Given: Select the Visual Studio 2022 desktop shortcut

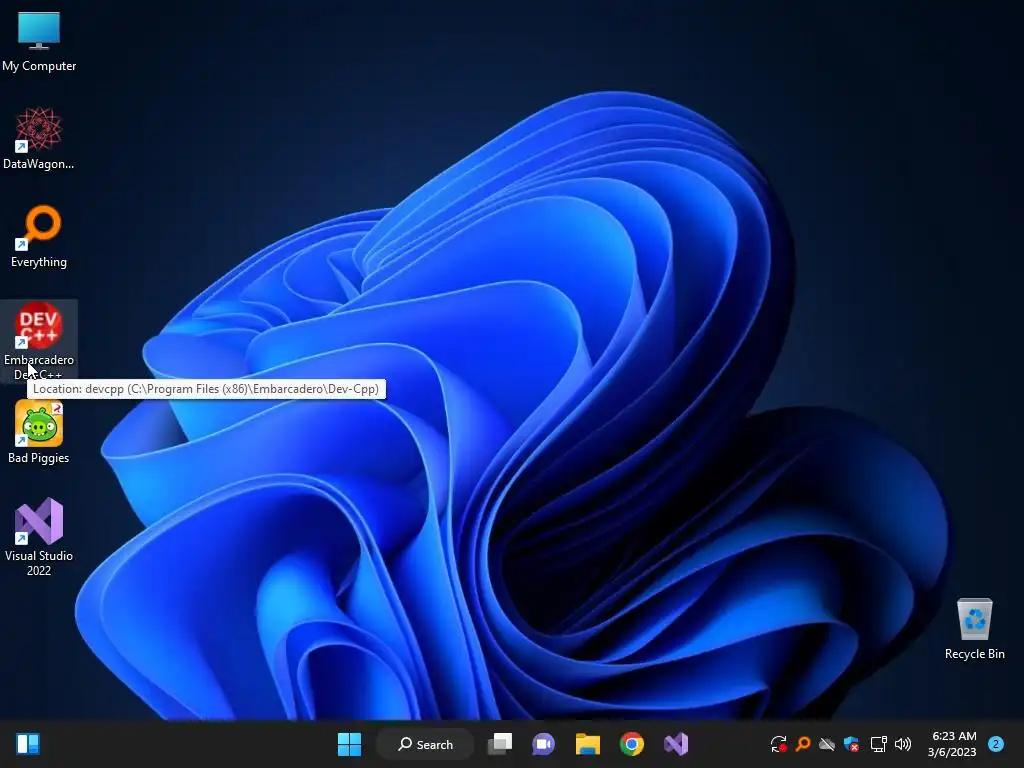Looking at the screenshot, I should (39, 537).
